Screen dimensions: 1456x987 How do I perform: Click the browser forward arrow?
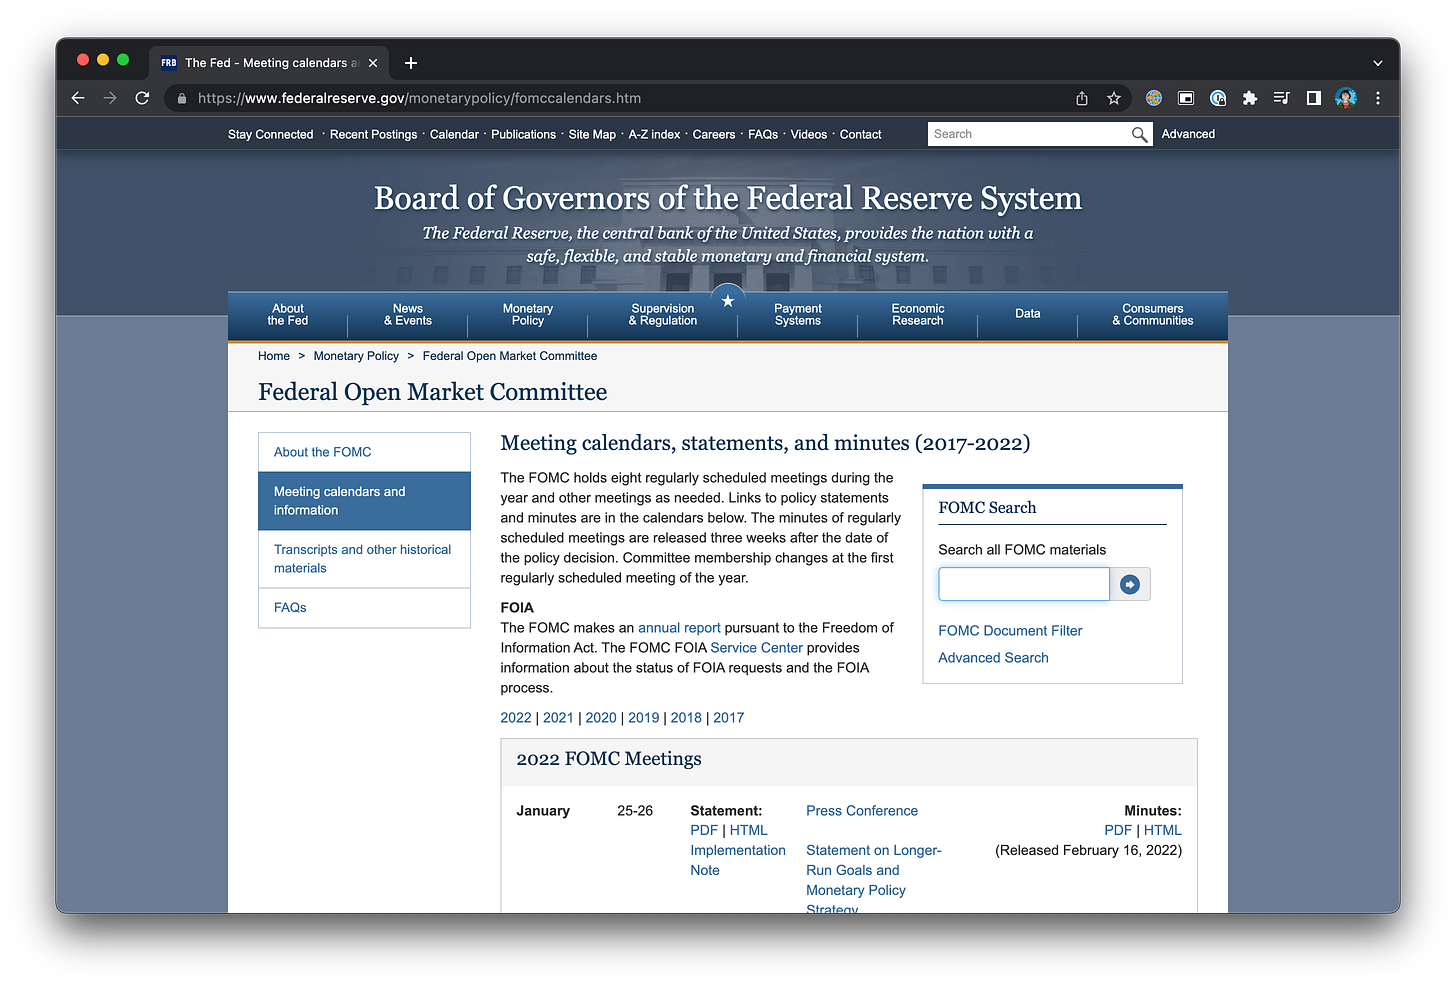pyautogui.click(x=110, y=98)
